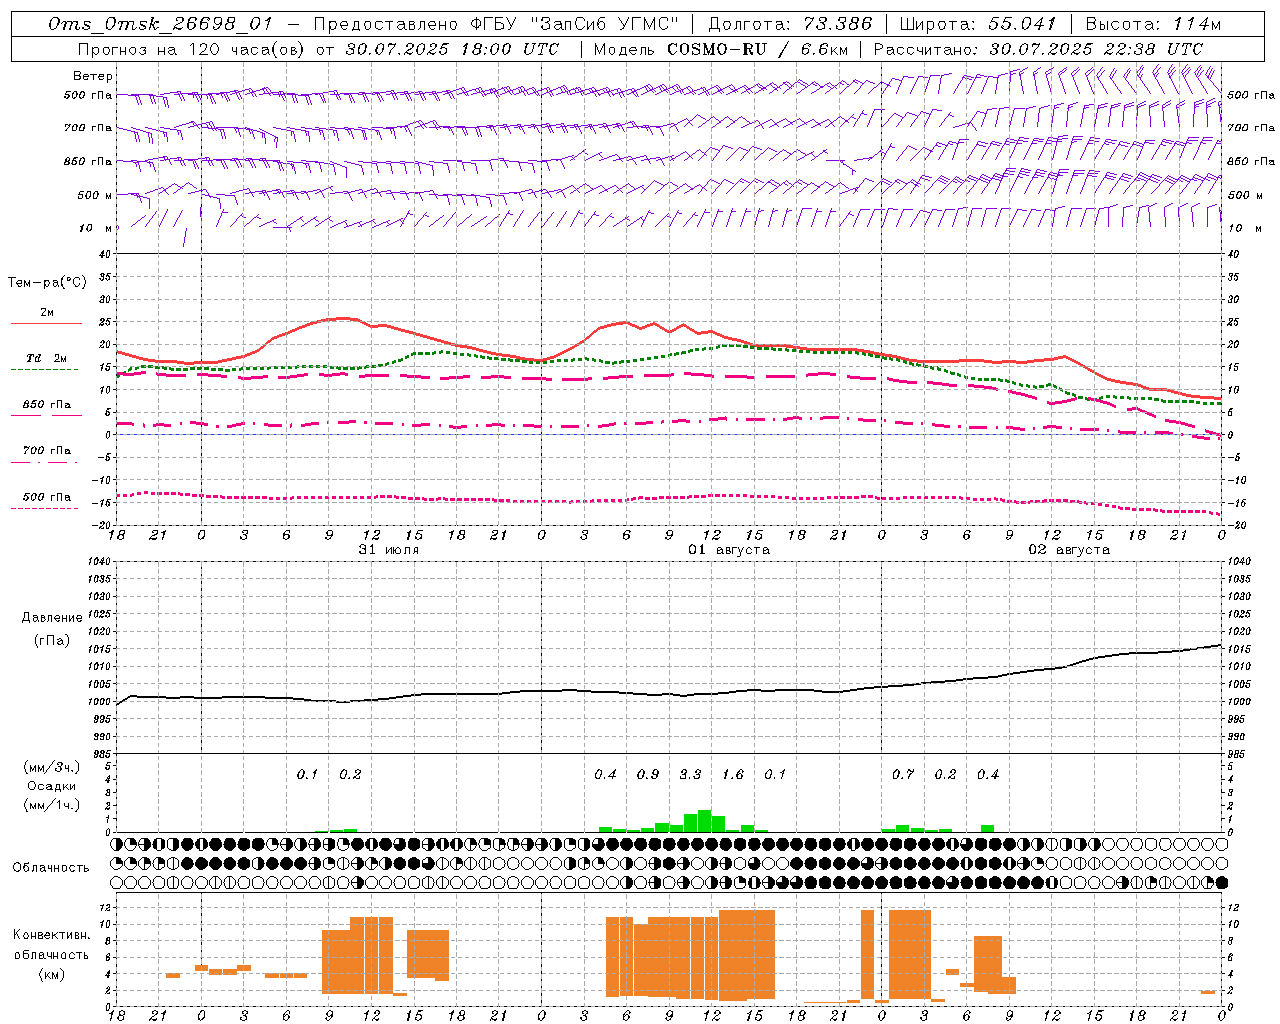Click the precipitation value 0.7
Image resolution: width=1280 pixels, height=1024 pixels.
[903, 774]
